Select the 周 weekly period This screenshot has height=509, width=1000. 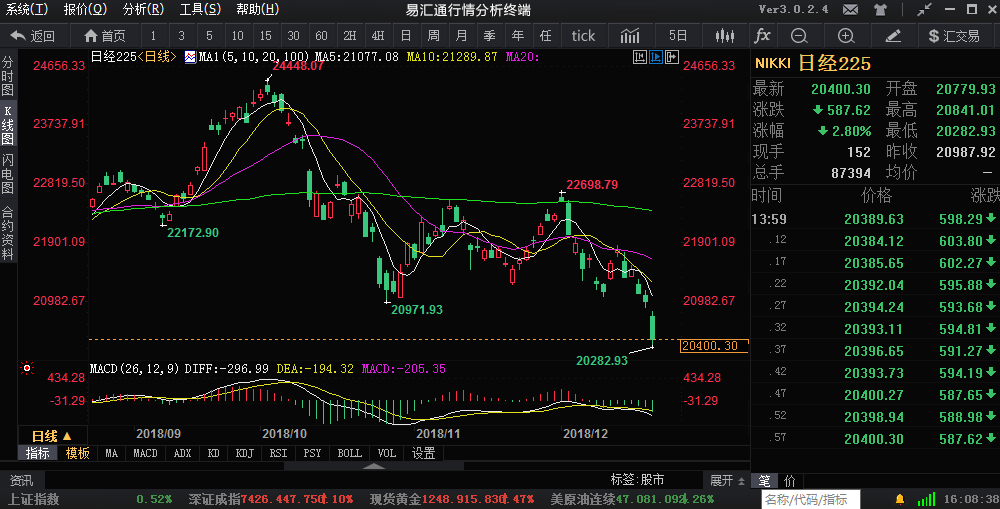[434, 36]
